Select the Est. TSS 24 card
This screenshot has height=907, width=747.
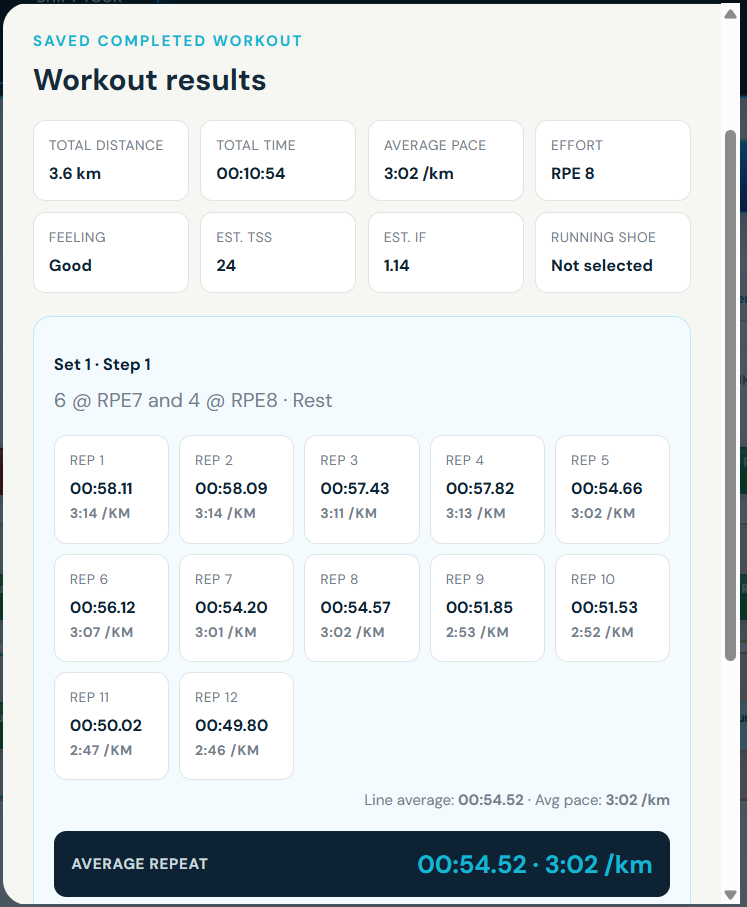pos(278,252)
